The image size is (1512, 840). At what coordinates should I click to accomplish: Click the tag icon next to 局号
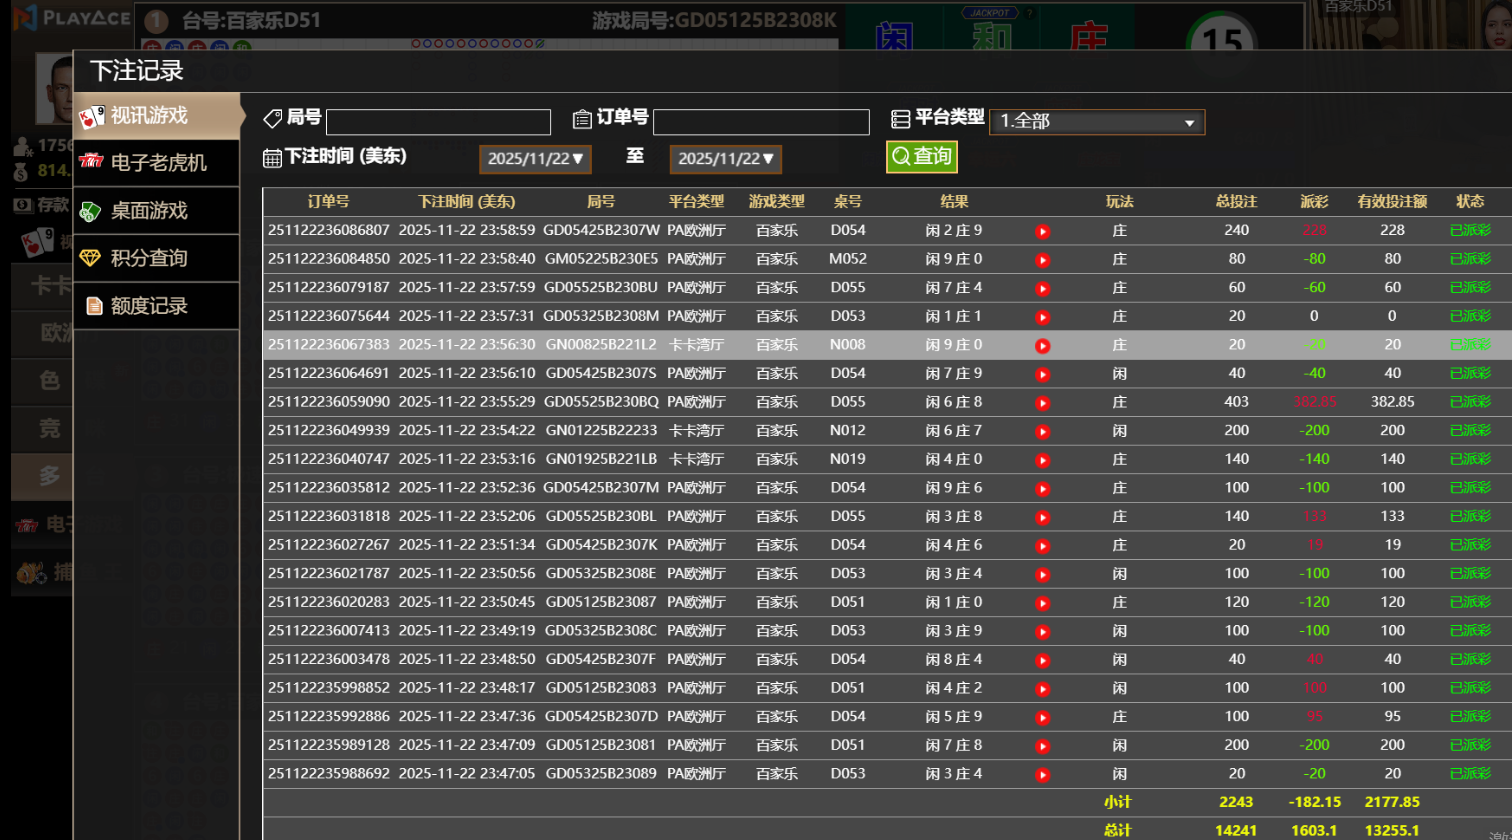pyautogui.click(x=272, y=119)
